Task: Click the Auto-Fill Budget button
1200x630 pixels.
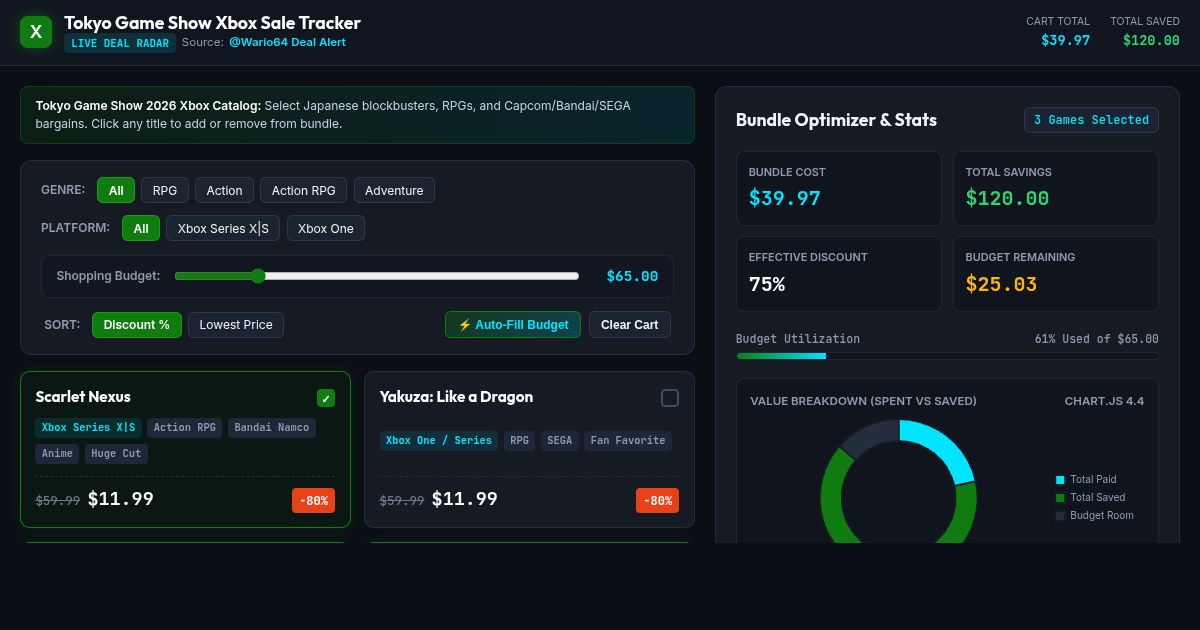Action: point(513,325)
